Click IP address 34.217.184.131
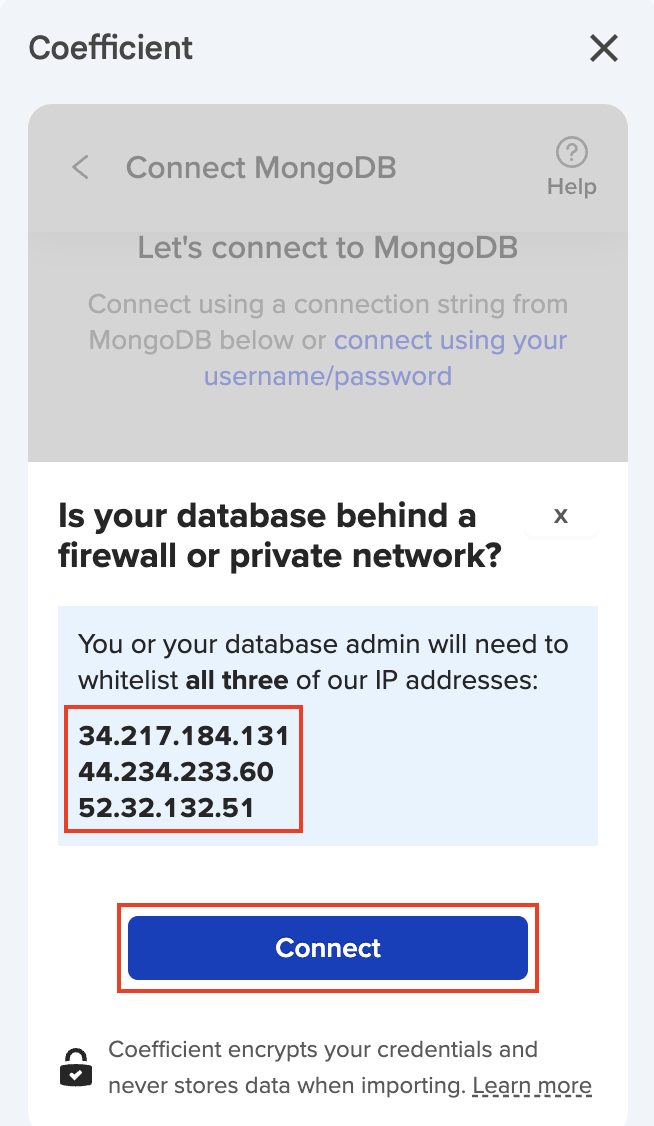Image resolution: width=654 pixels, height=1126 pixels. pos(184,736)
